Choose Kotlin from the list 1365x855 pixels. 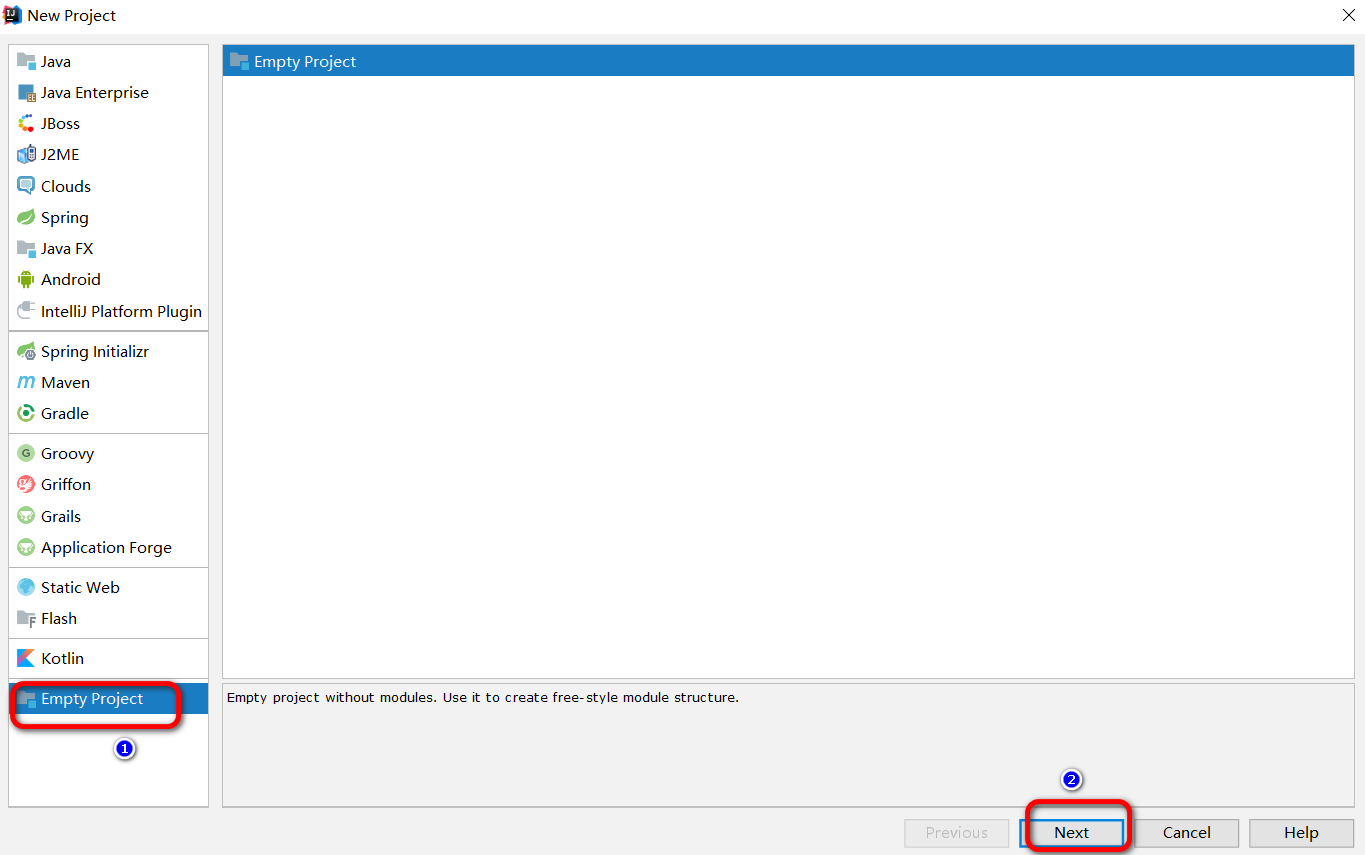click(108, 658)
